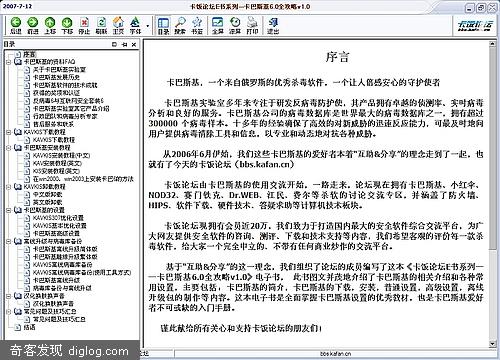Click the 屏保 toolbar icon

235,26
